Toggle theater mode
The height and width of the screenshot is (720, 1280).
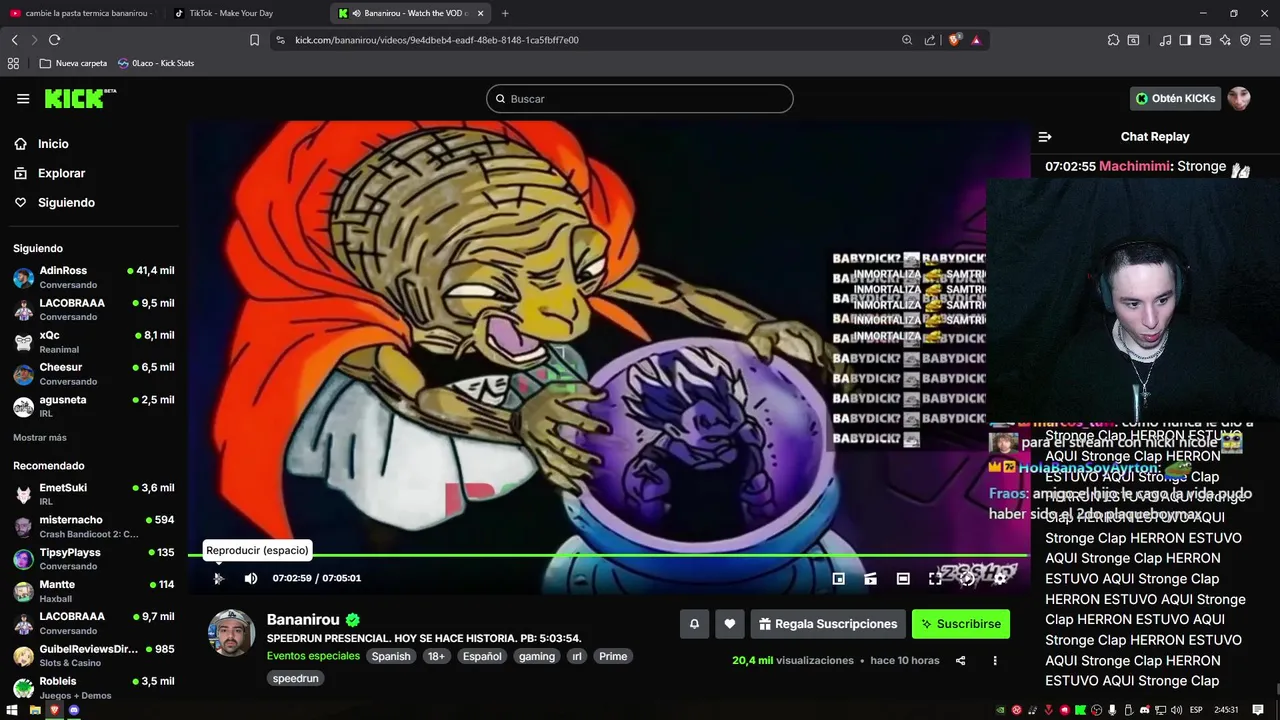(903, 578)
